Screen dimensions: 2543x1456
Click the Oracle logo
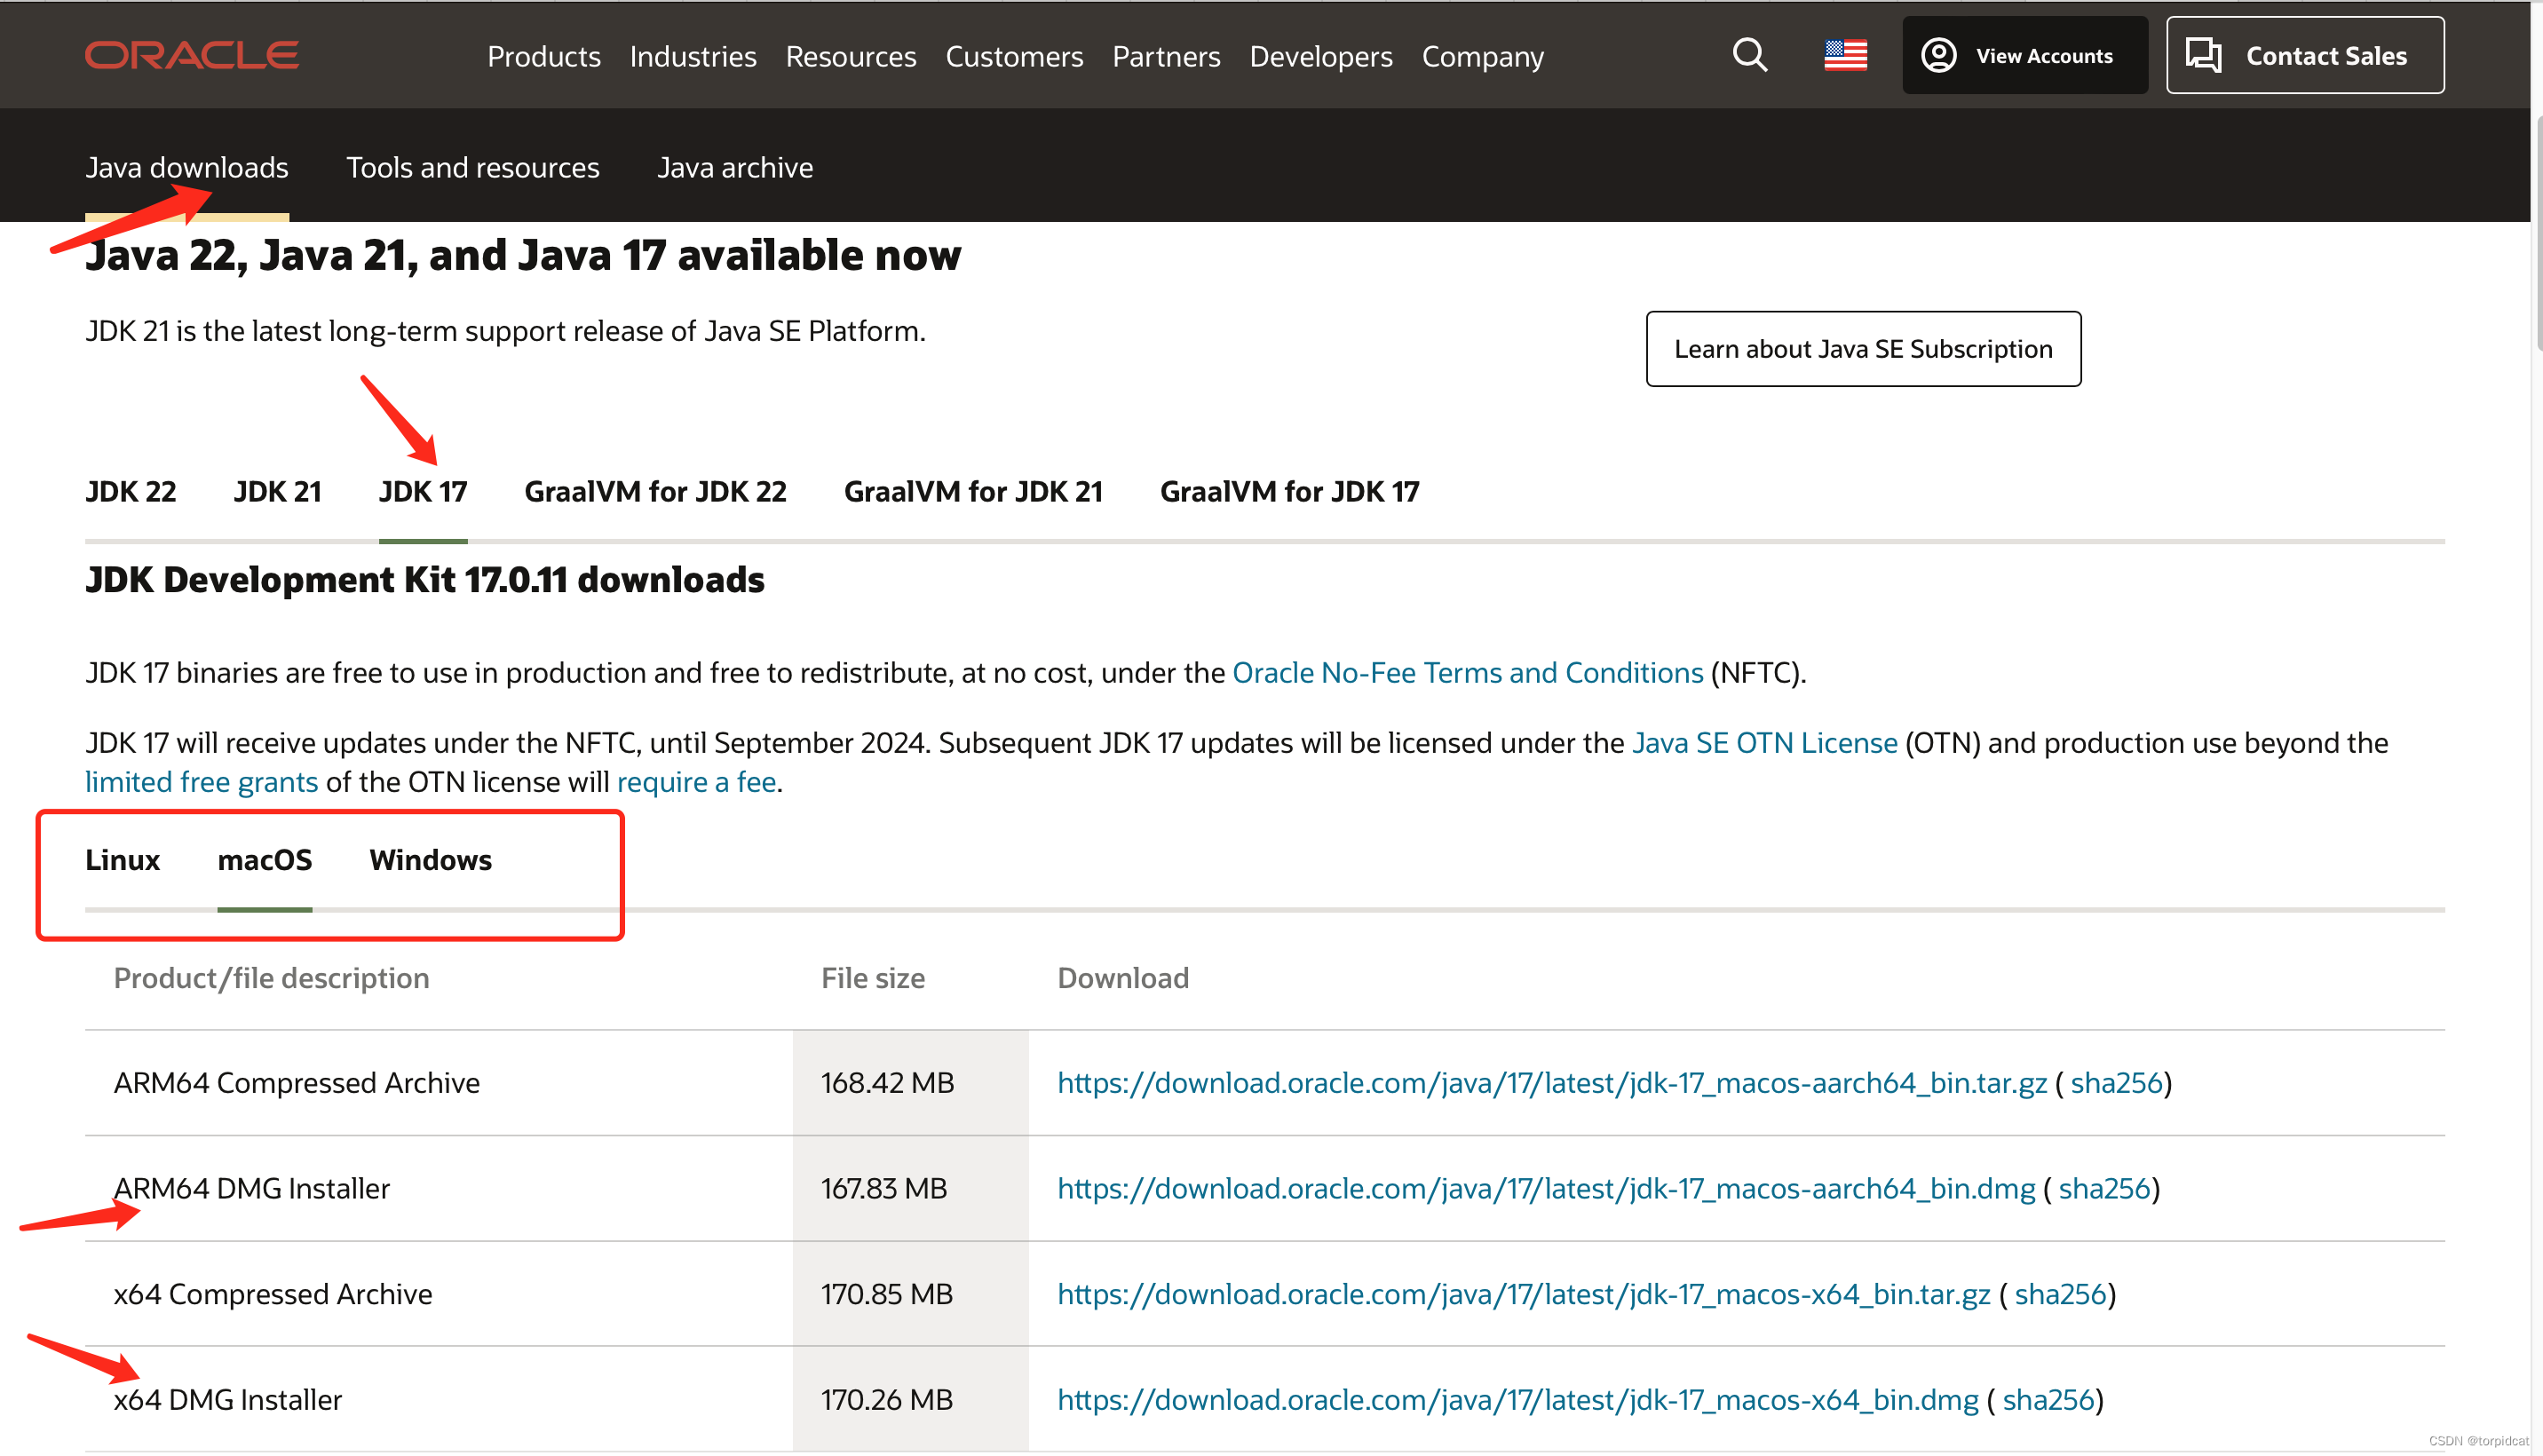point(192,55)
